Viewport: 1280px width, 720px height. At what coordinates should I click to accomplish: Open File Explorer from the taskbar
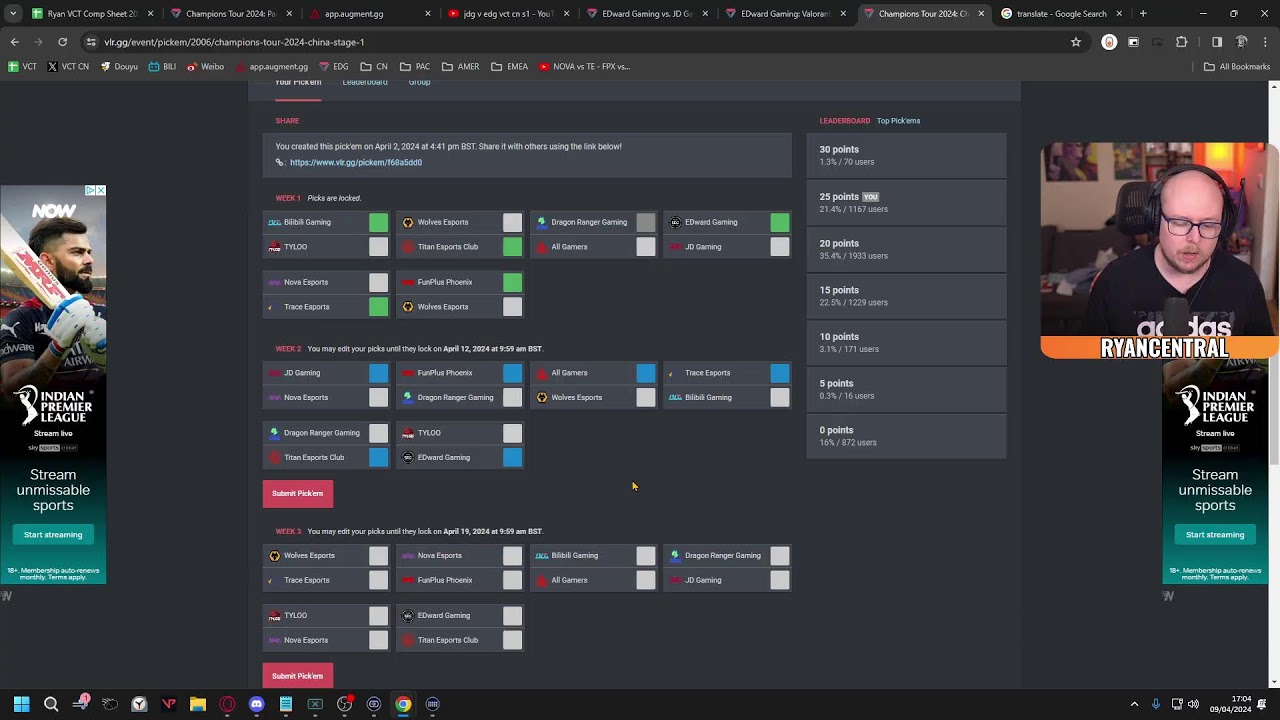pyautogui.click(x=198, y=704)
